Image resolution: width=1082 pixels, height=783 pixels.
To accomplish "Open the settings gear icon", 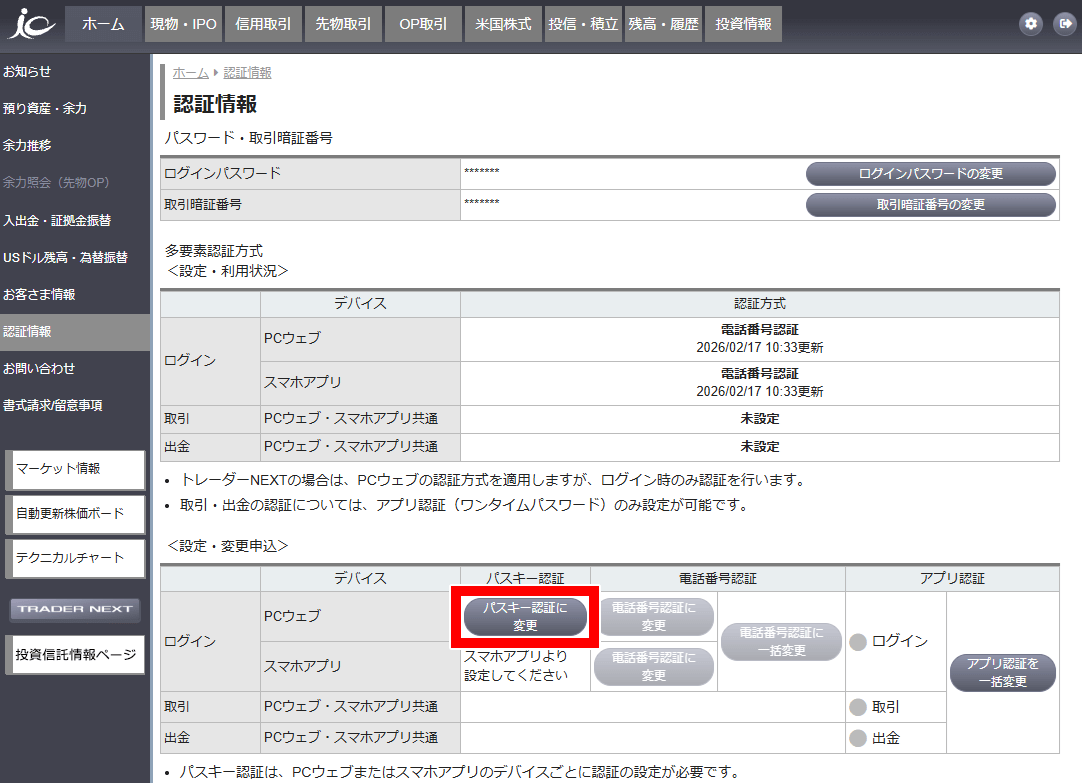I will click(x=1030, y=23).
